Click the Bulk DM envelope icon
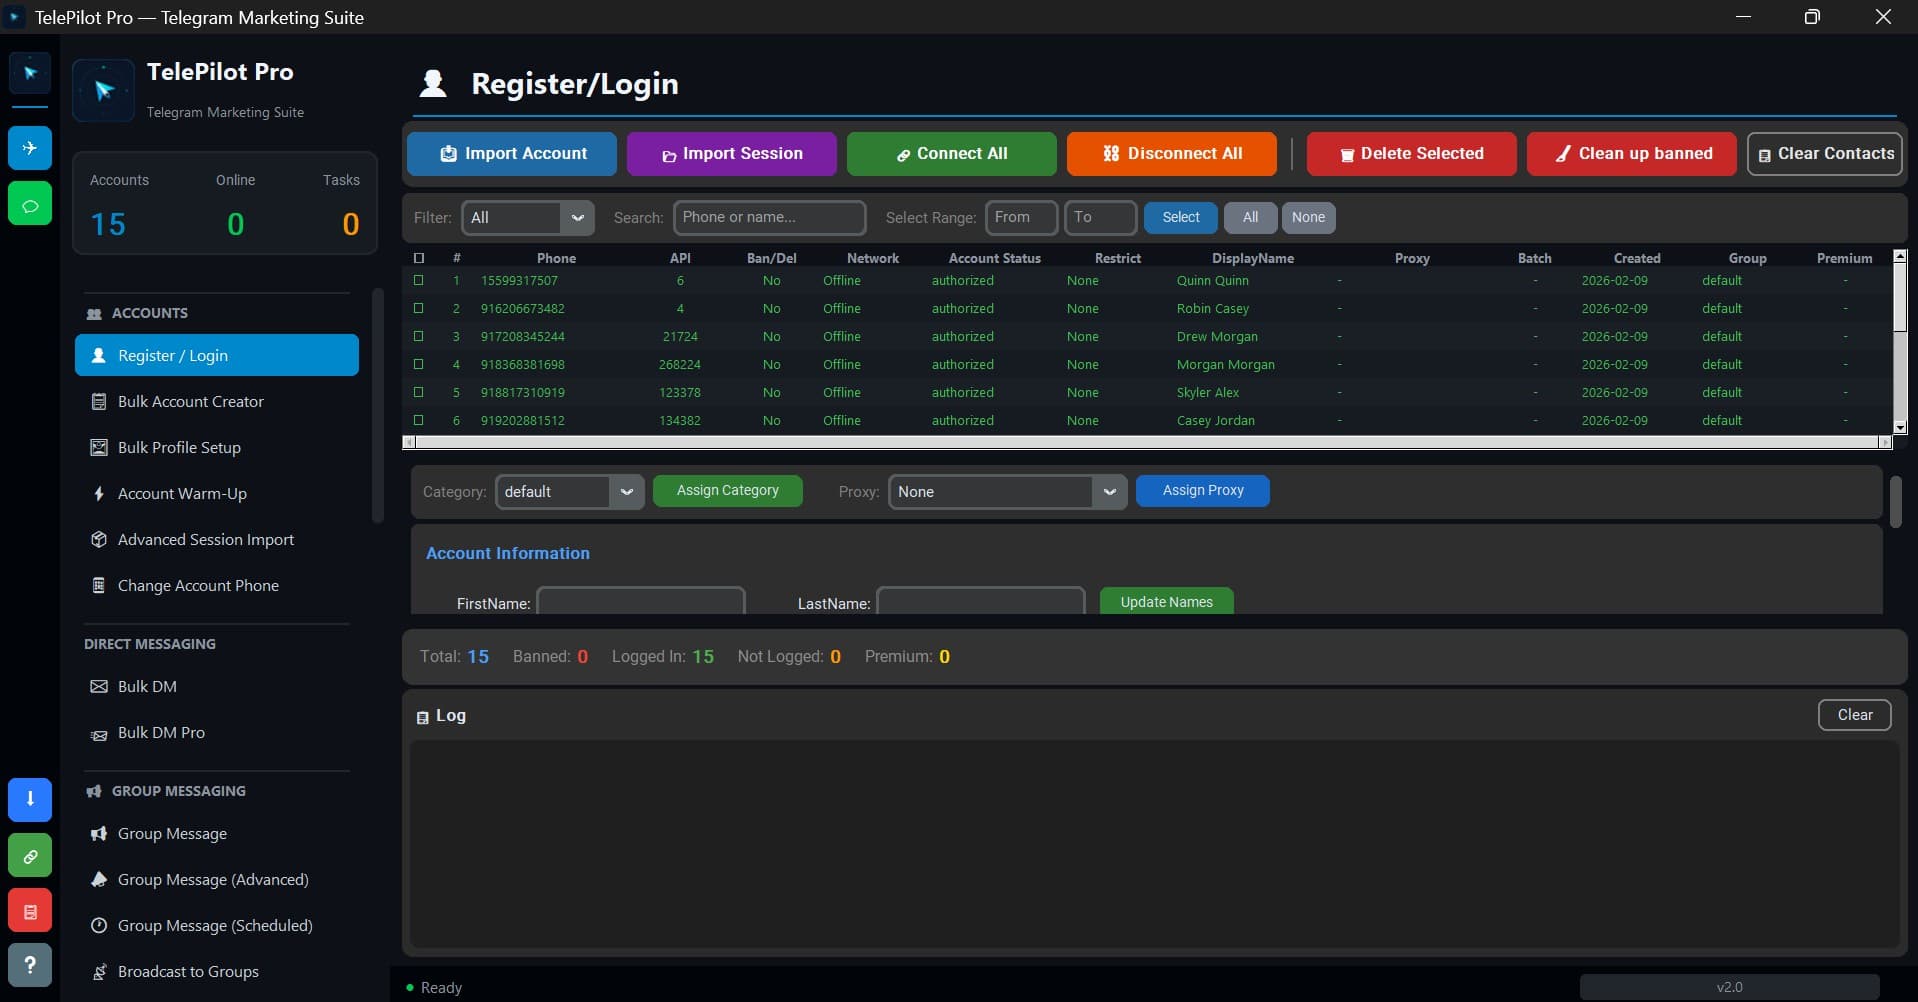Screen dimensions: 1918x1002 pos(99,687)
